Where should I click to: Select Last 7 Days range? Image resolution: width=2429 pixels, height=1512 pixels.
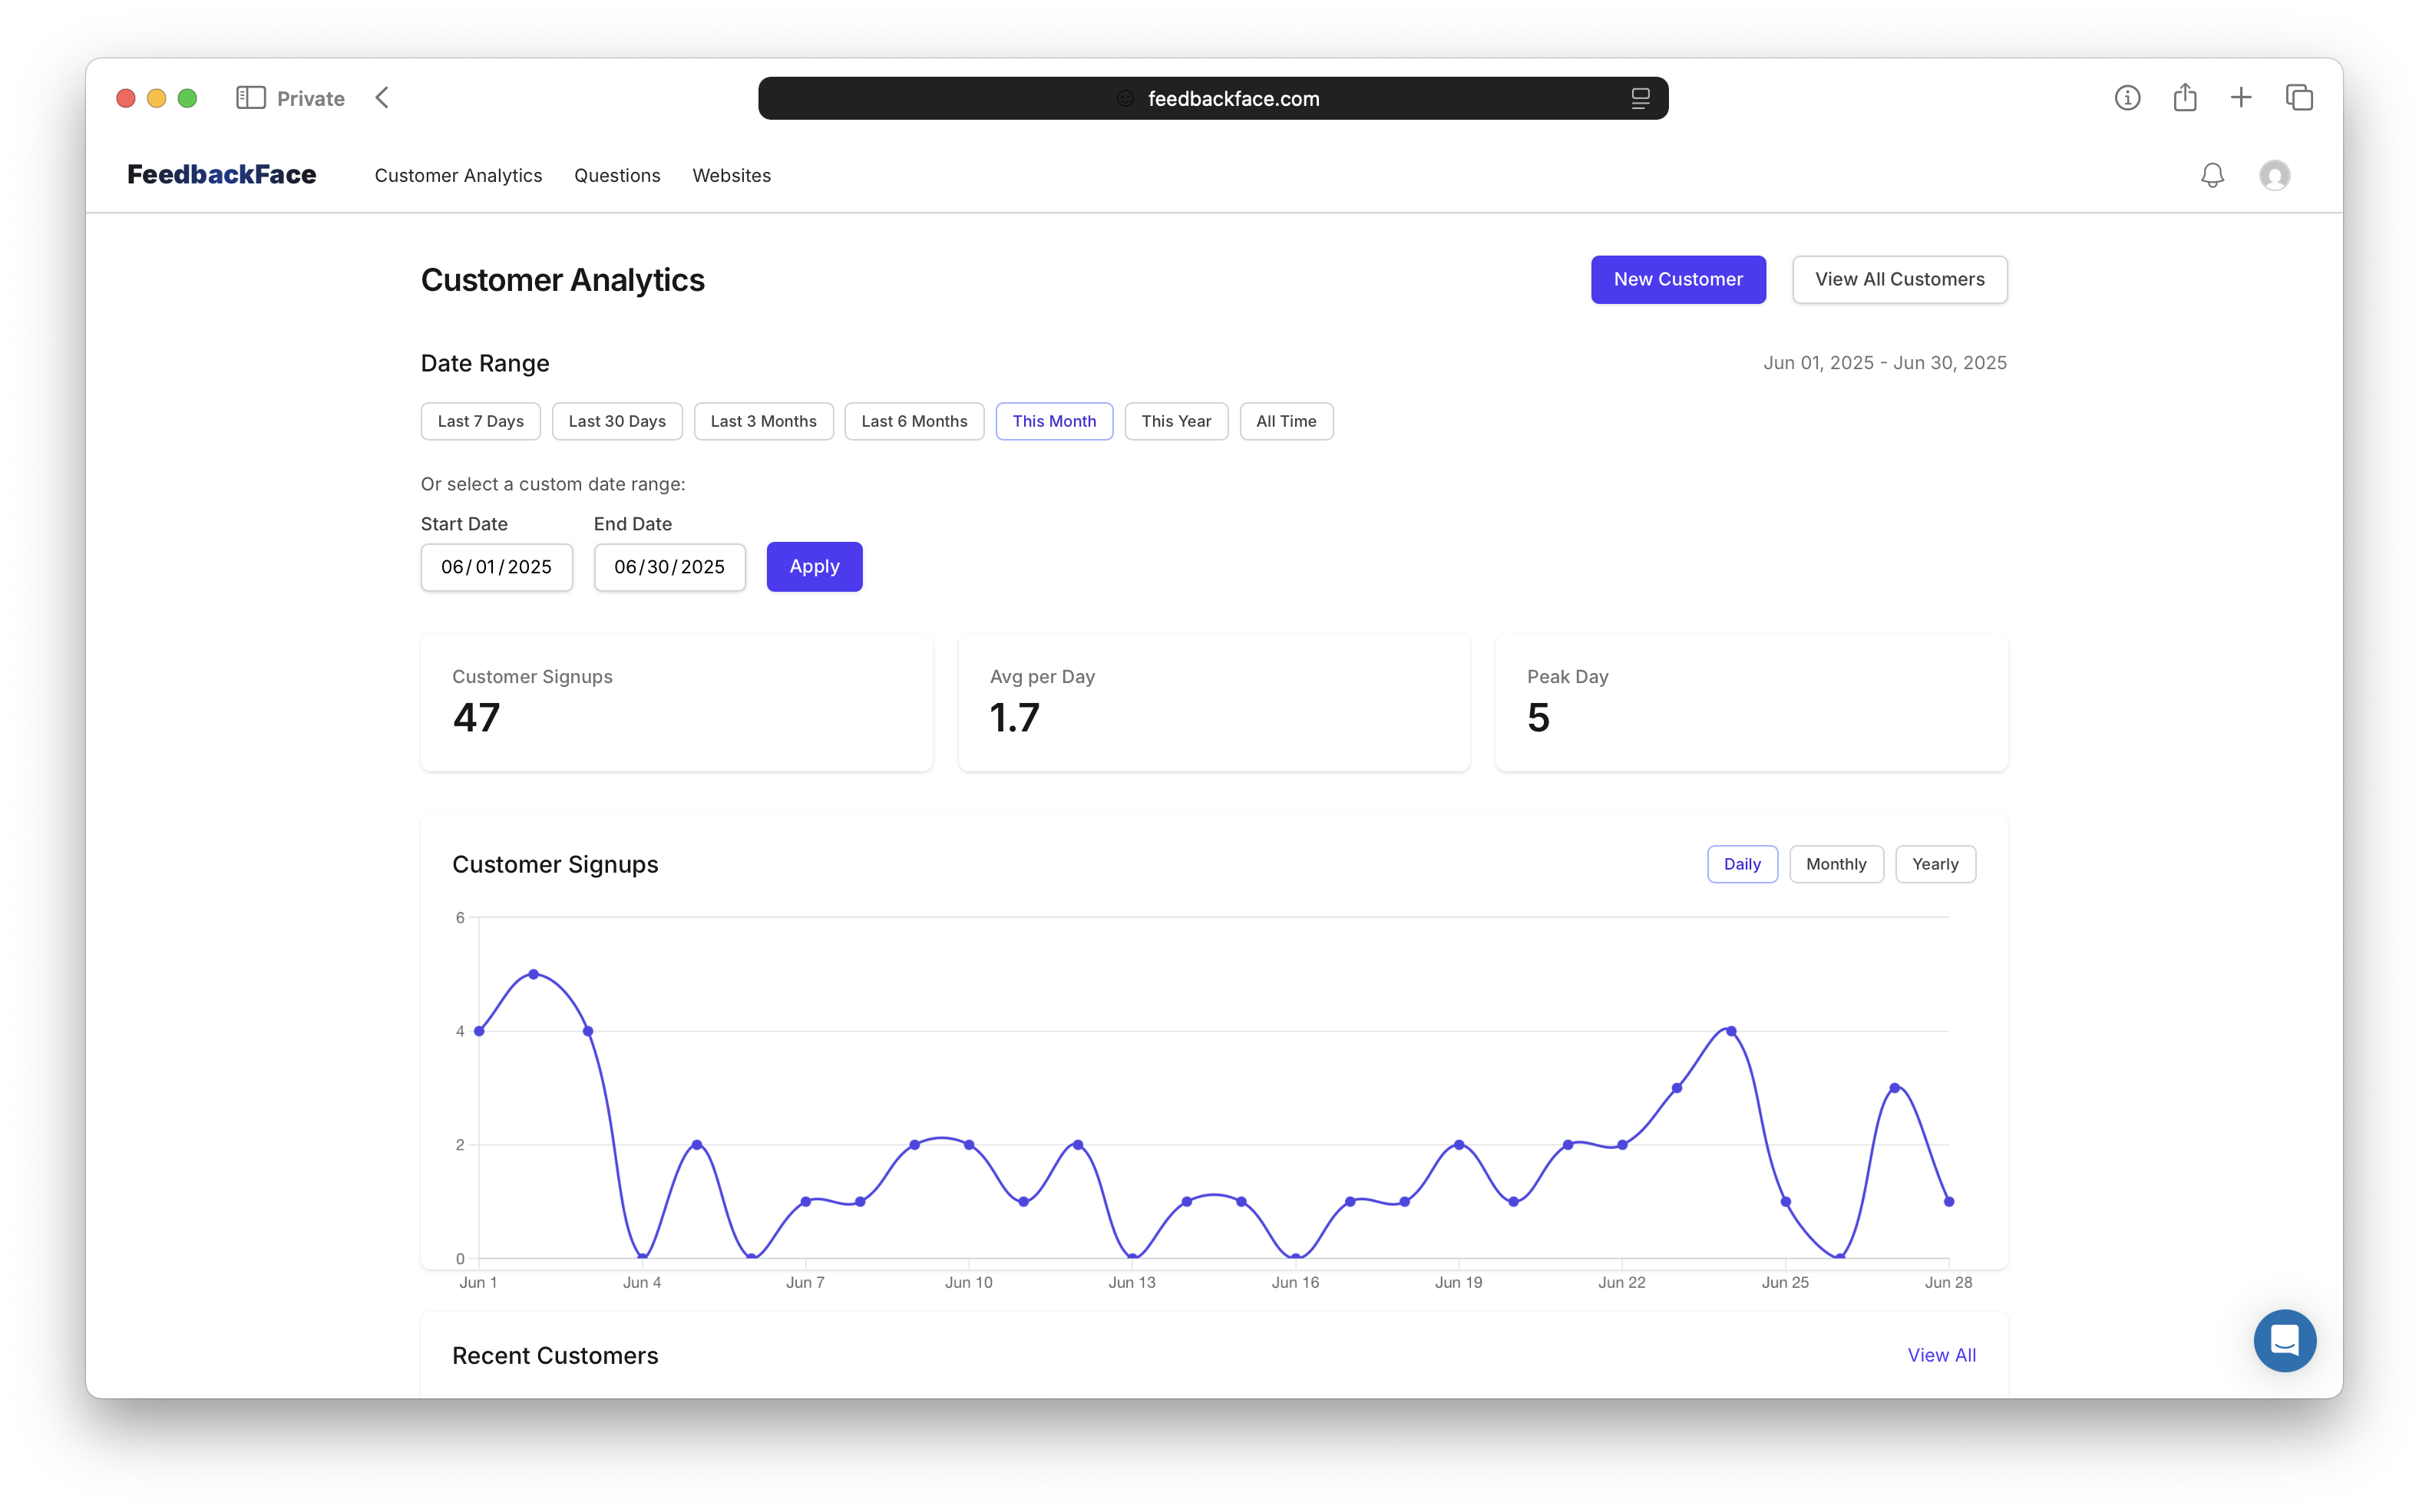pos(480,421)
